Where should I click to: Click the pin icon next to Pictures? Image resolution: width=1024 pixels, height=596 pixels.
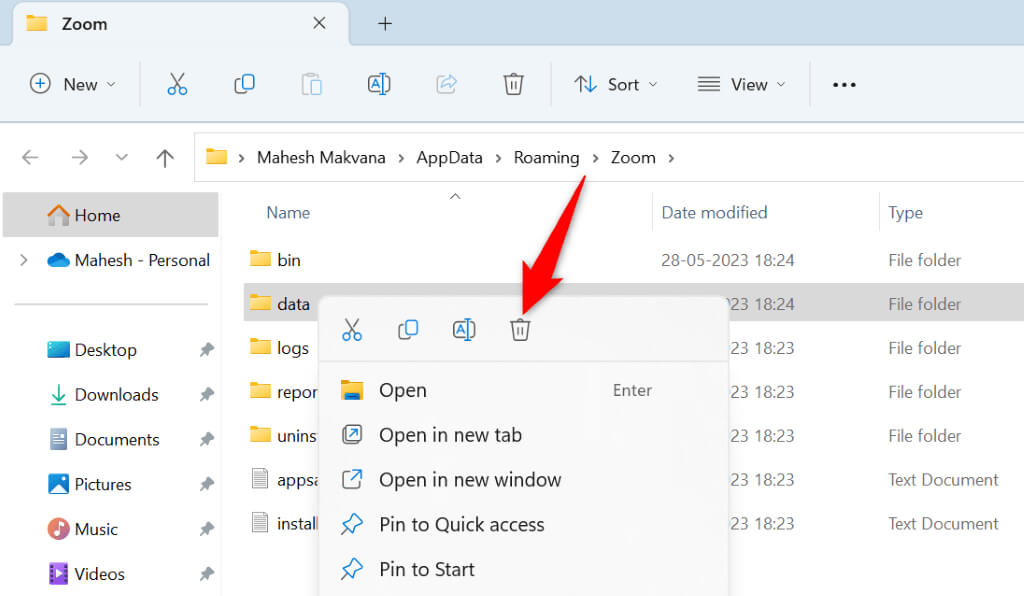[x=207, y=484]
